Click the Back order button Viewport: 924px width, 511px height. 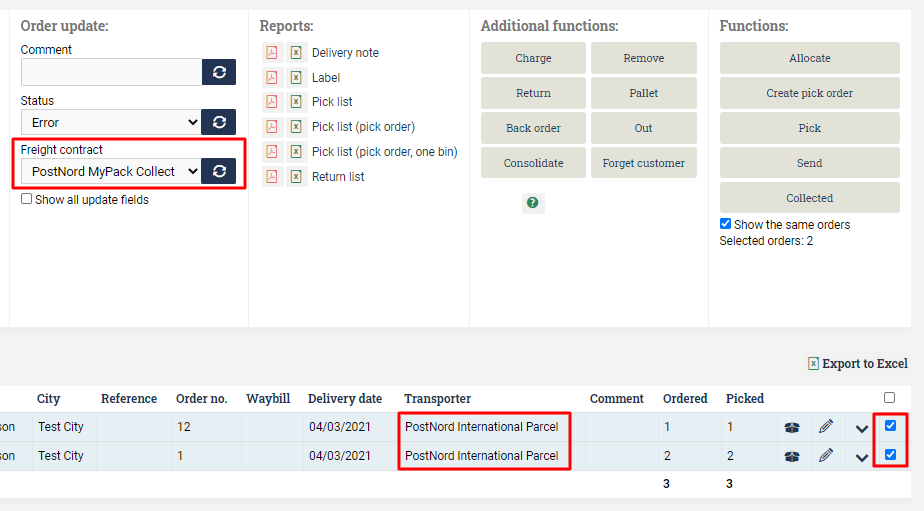pos(533,128)
